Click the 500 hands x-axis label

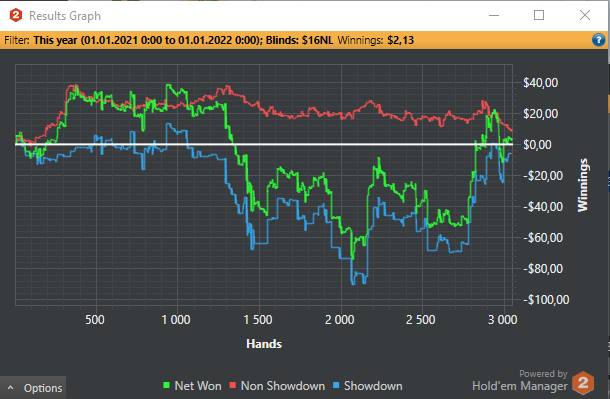click(x=95, y=320)
